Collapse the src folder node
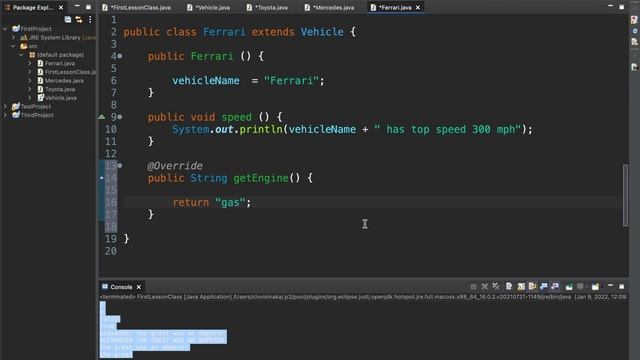This screenshot has width=640, height=360. 13,46
